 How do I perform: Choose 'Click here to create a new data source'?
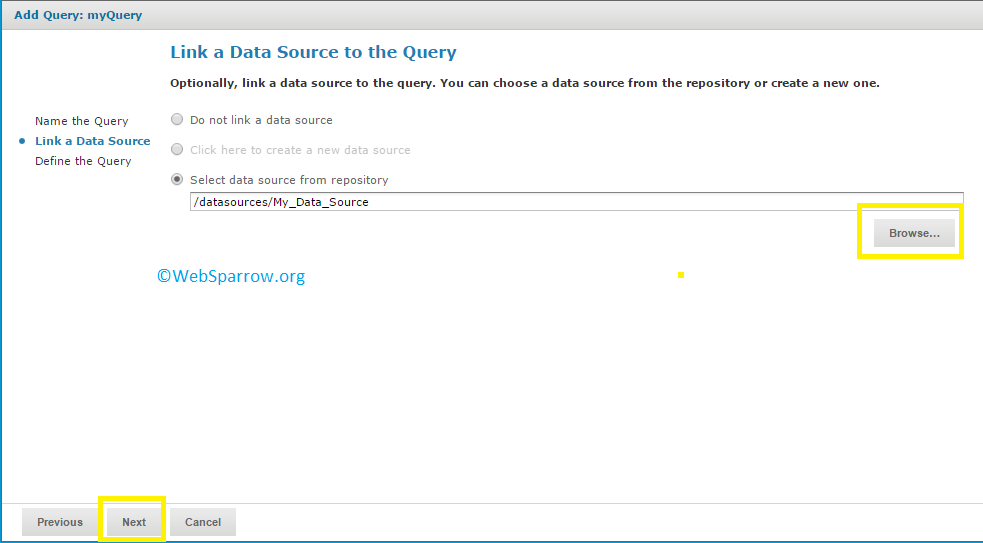pyautogui.click(x=177, y=149)
